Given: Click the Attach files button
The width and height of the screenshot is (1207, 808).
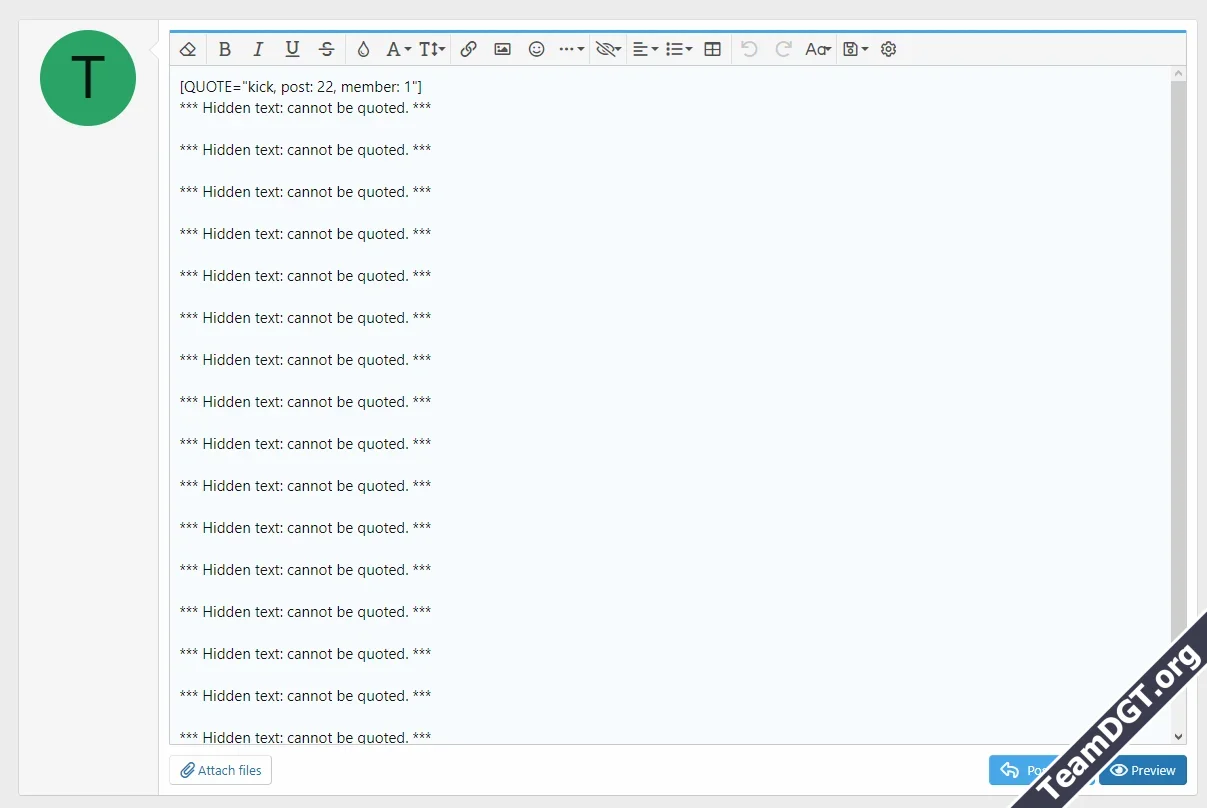Looking at the screenshot, I should [220, 770].
